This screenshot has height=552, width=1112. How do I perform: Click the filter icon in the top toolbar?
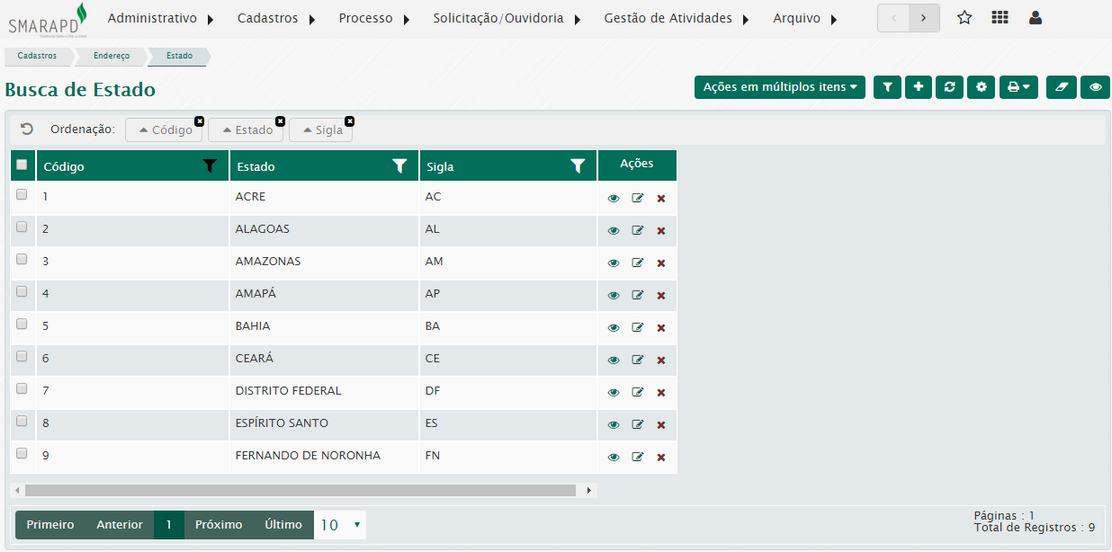point(887,87)
